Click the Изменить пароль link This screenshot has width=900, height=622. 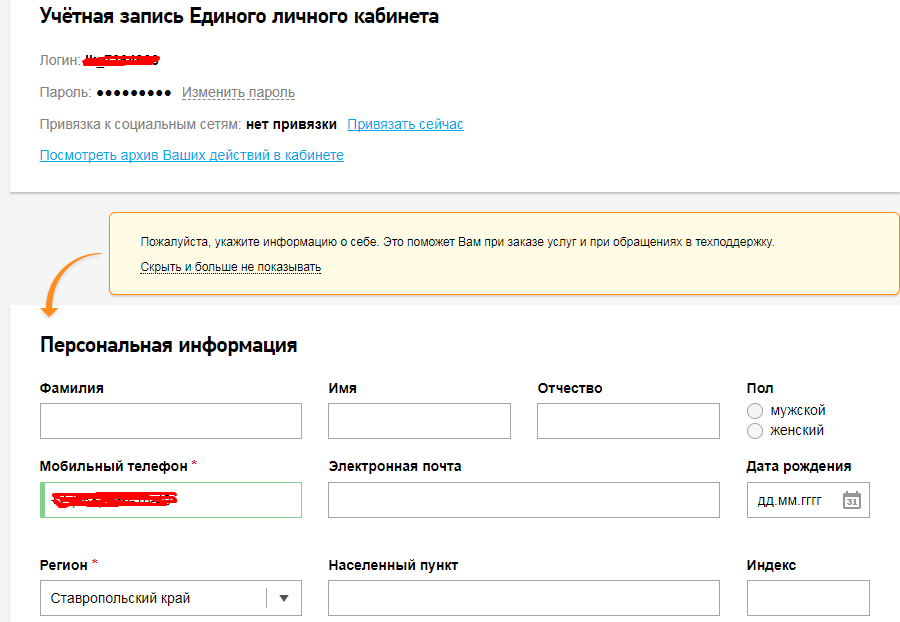(x=238, y=93)
